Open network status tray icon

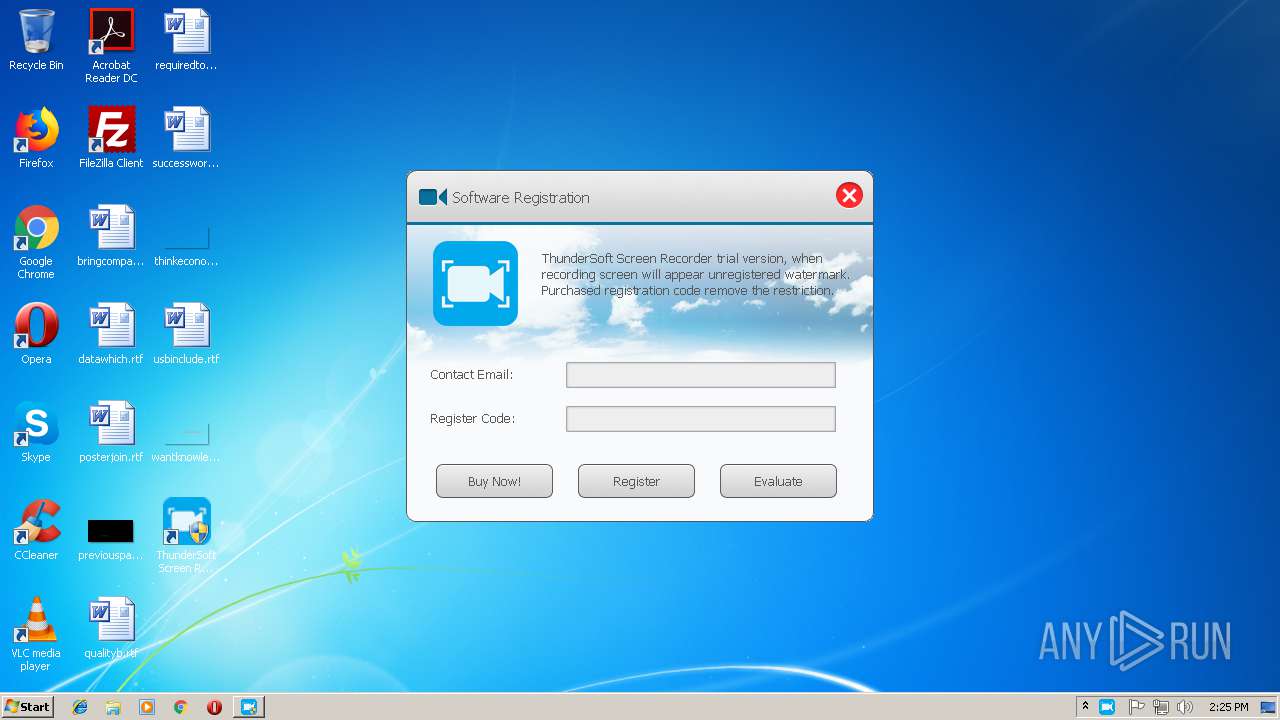[1161, 707]
